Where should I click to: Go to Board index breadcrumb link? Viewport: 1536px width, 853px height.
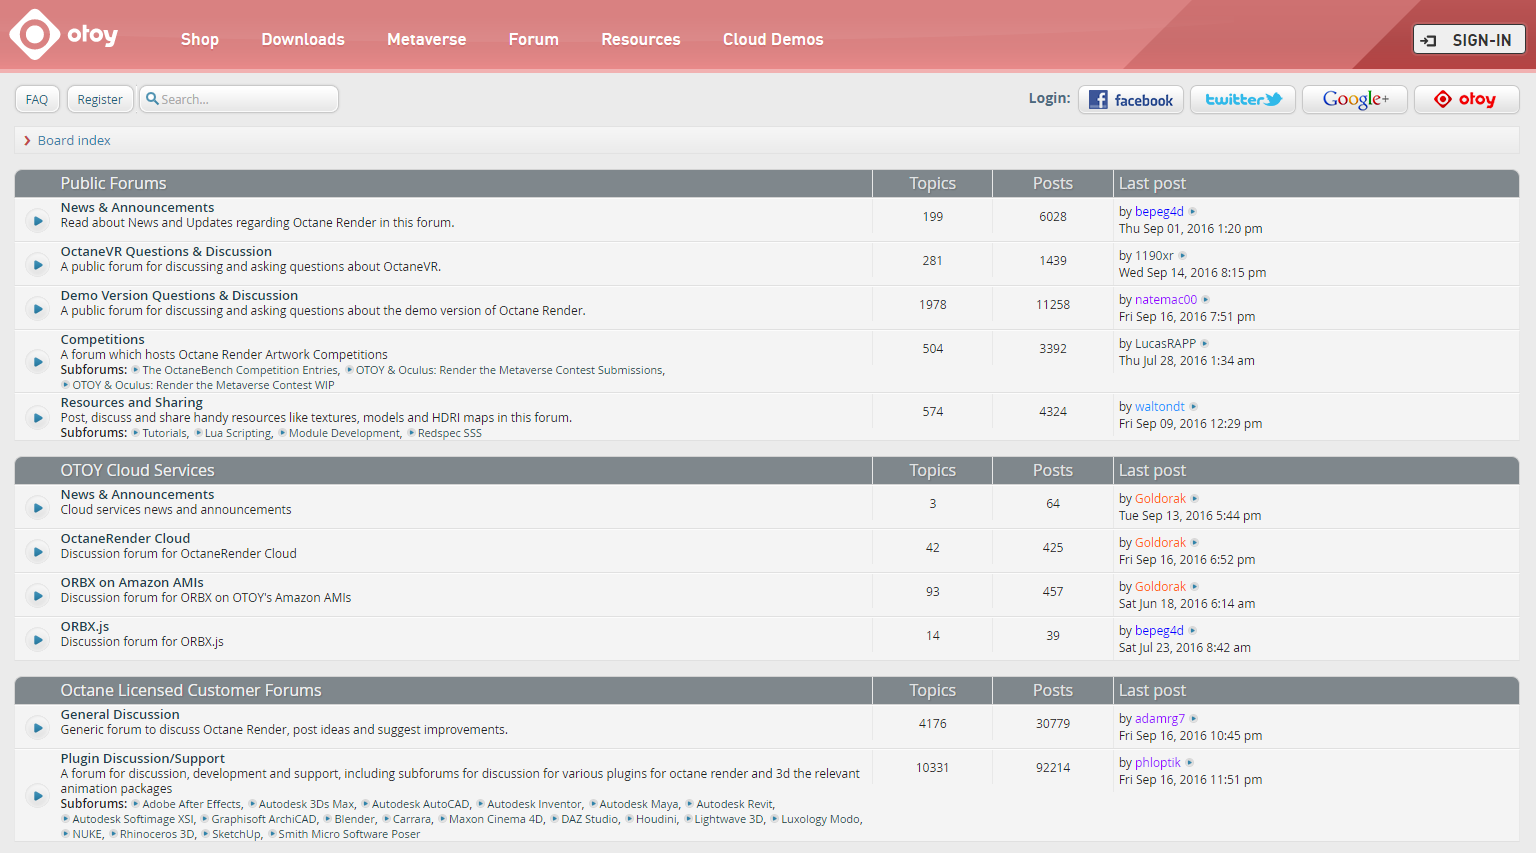74,141
